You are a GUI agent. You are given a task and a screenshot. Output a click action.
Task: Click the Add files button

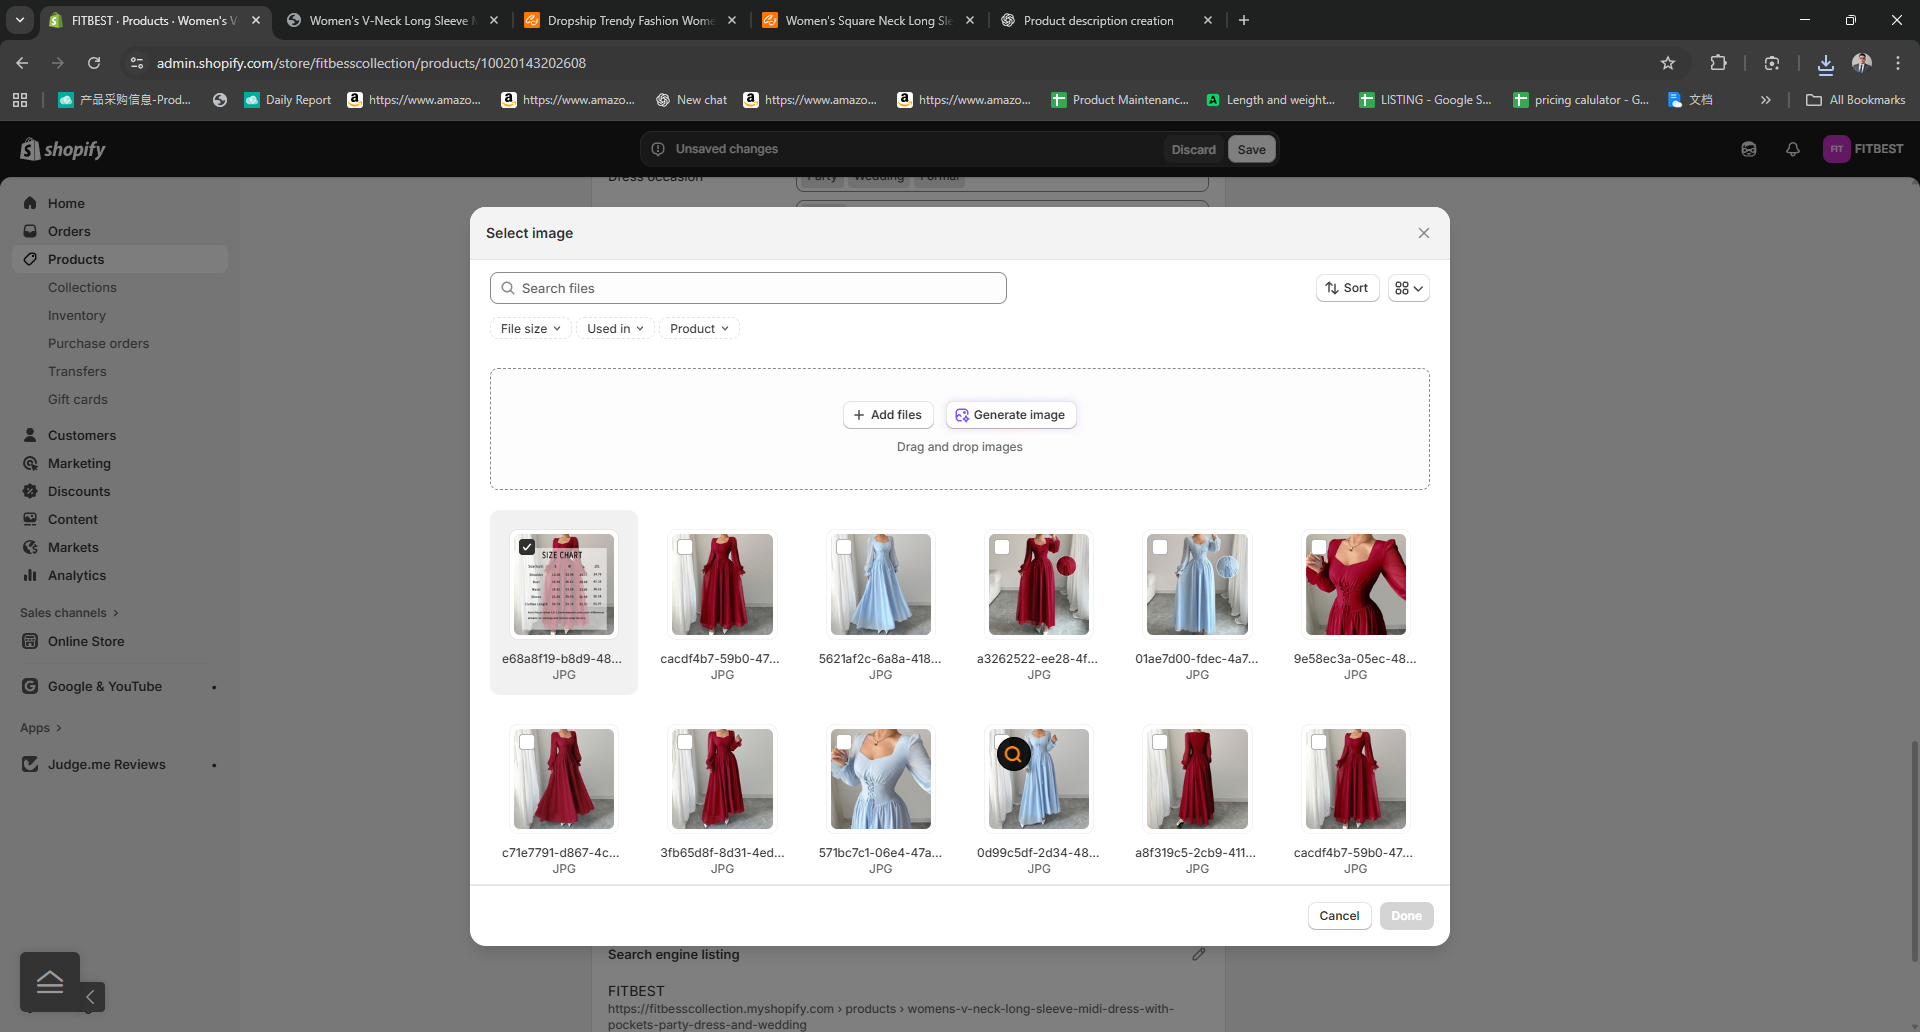click(887, 415)
